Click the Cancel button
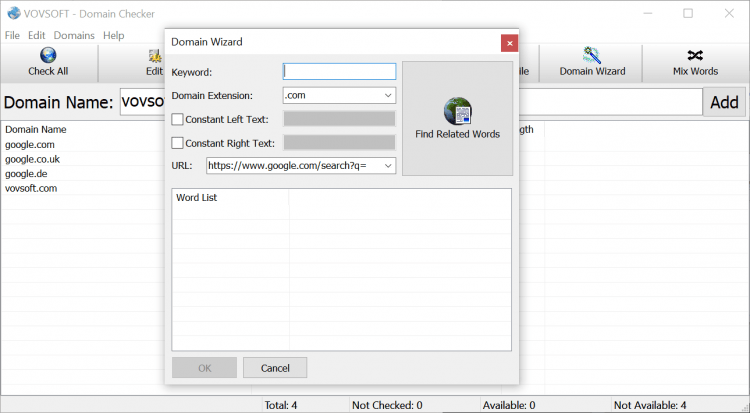This screenshot has width=750, height=413. coord(275,368)
